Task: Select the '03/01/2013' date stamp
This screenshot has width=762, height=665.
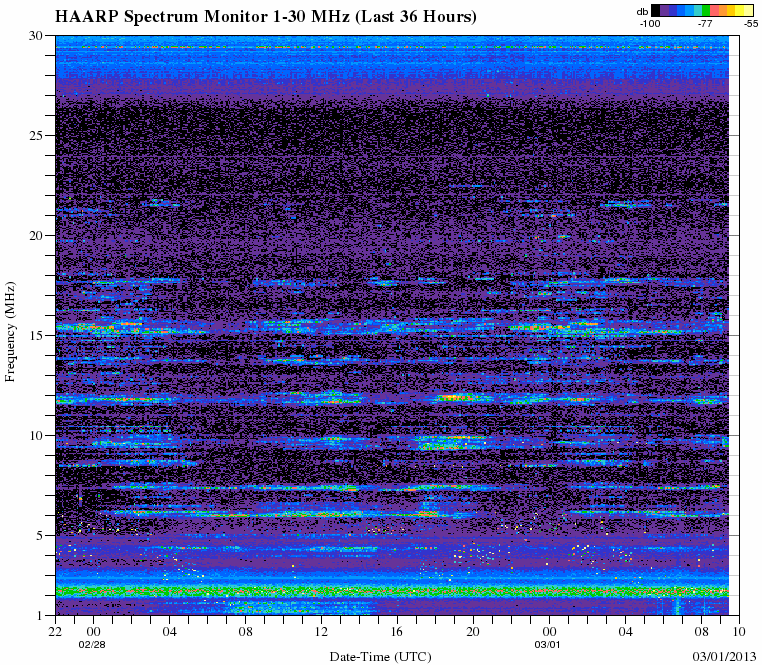Action: (725, 656)
